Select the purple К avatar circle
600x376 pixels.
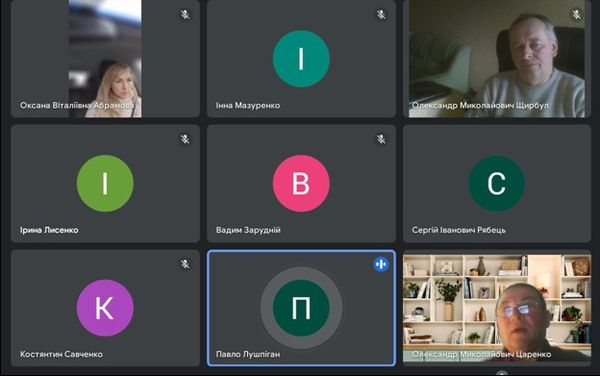point(105,308)
